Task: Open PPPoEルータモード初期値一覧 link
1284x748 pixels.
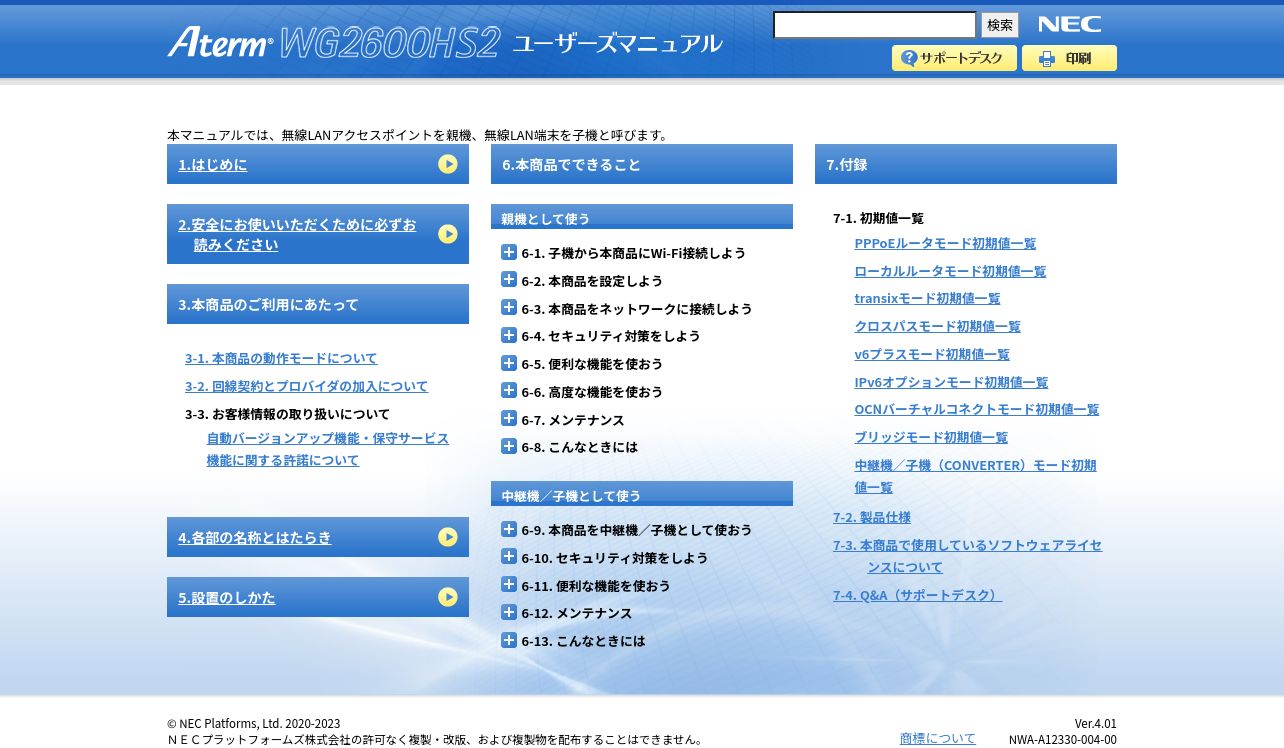Action: pos(945,243)
